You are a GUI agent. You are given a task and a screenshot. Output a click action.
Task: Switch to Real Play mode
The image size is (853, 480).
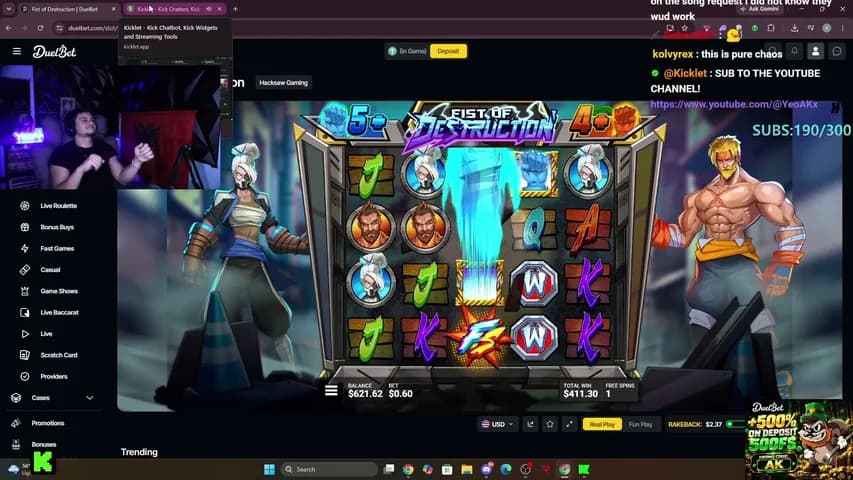(602, 424)
